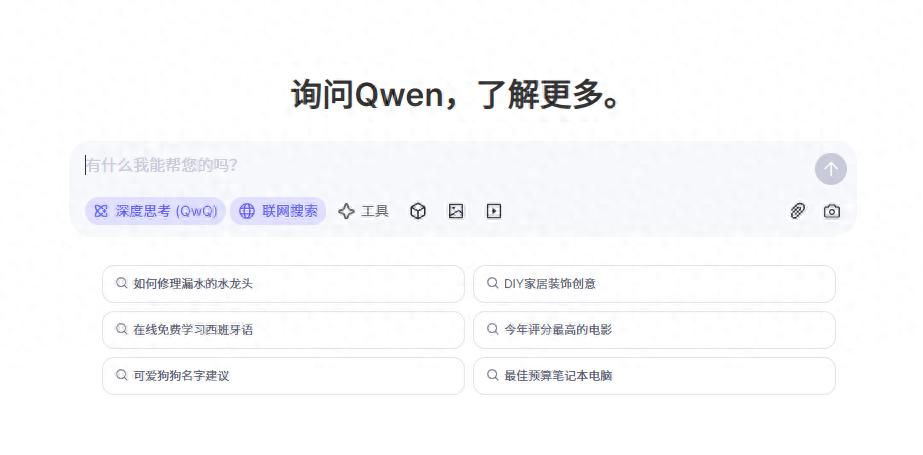The image size is (923, 455).
Task: Select the 可爱狗狗名字建议 prompt text
Action: click(x=181, y=376)
